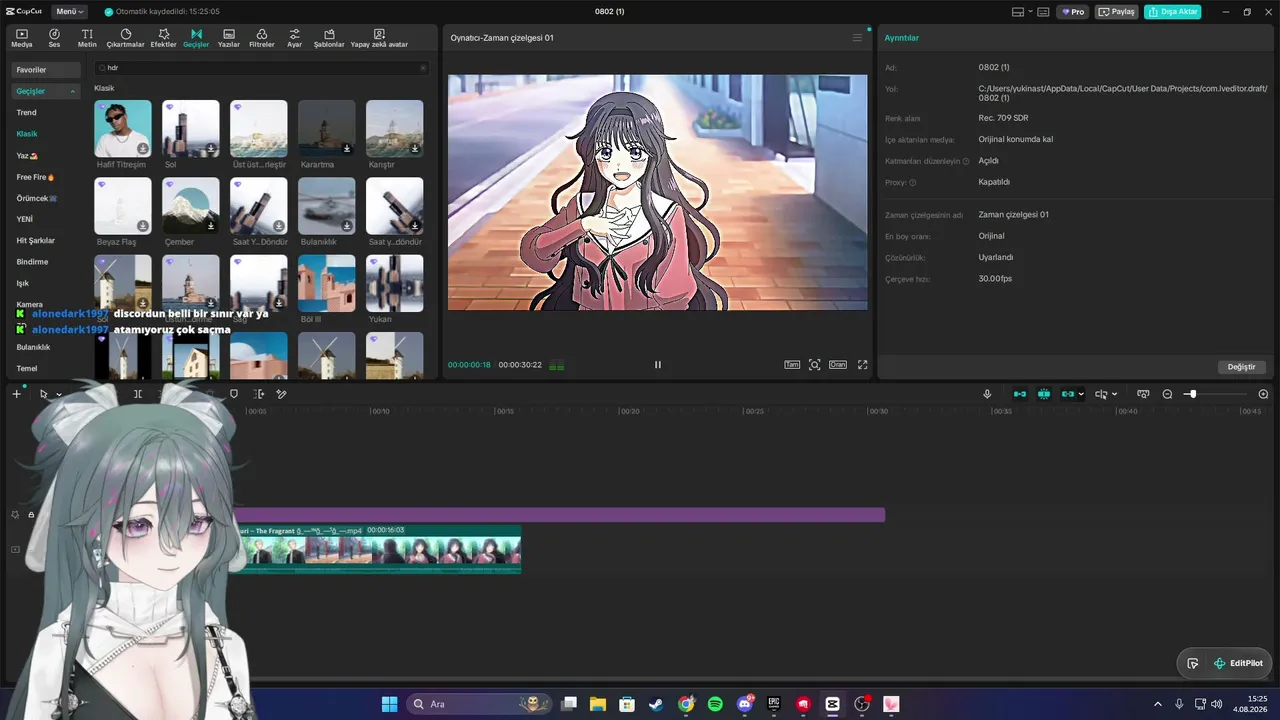Clear the hdr search field
Image resolution: width=1280 pixels, height=720 pixels.
coord(423,68)
